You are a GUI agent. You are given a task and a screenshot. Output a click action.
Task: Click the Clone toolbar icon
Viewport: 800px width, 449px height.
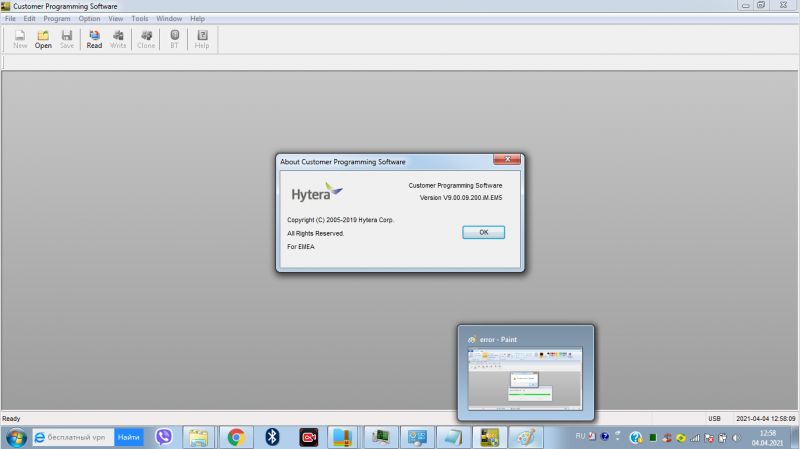point(146,39)
